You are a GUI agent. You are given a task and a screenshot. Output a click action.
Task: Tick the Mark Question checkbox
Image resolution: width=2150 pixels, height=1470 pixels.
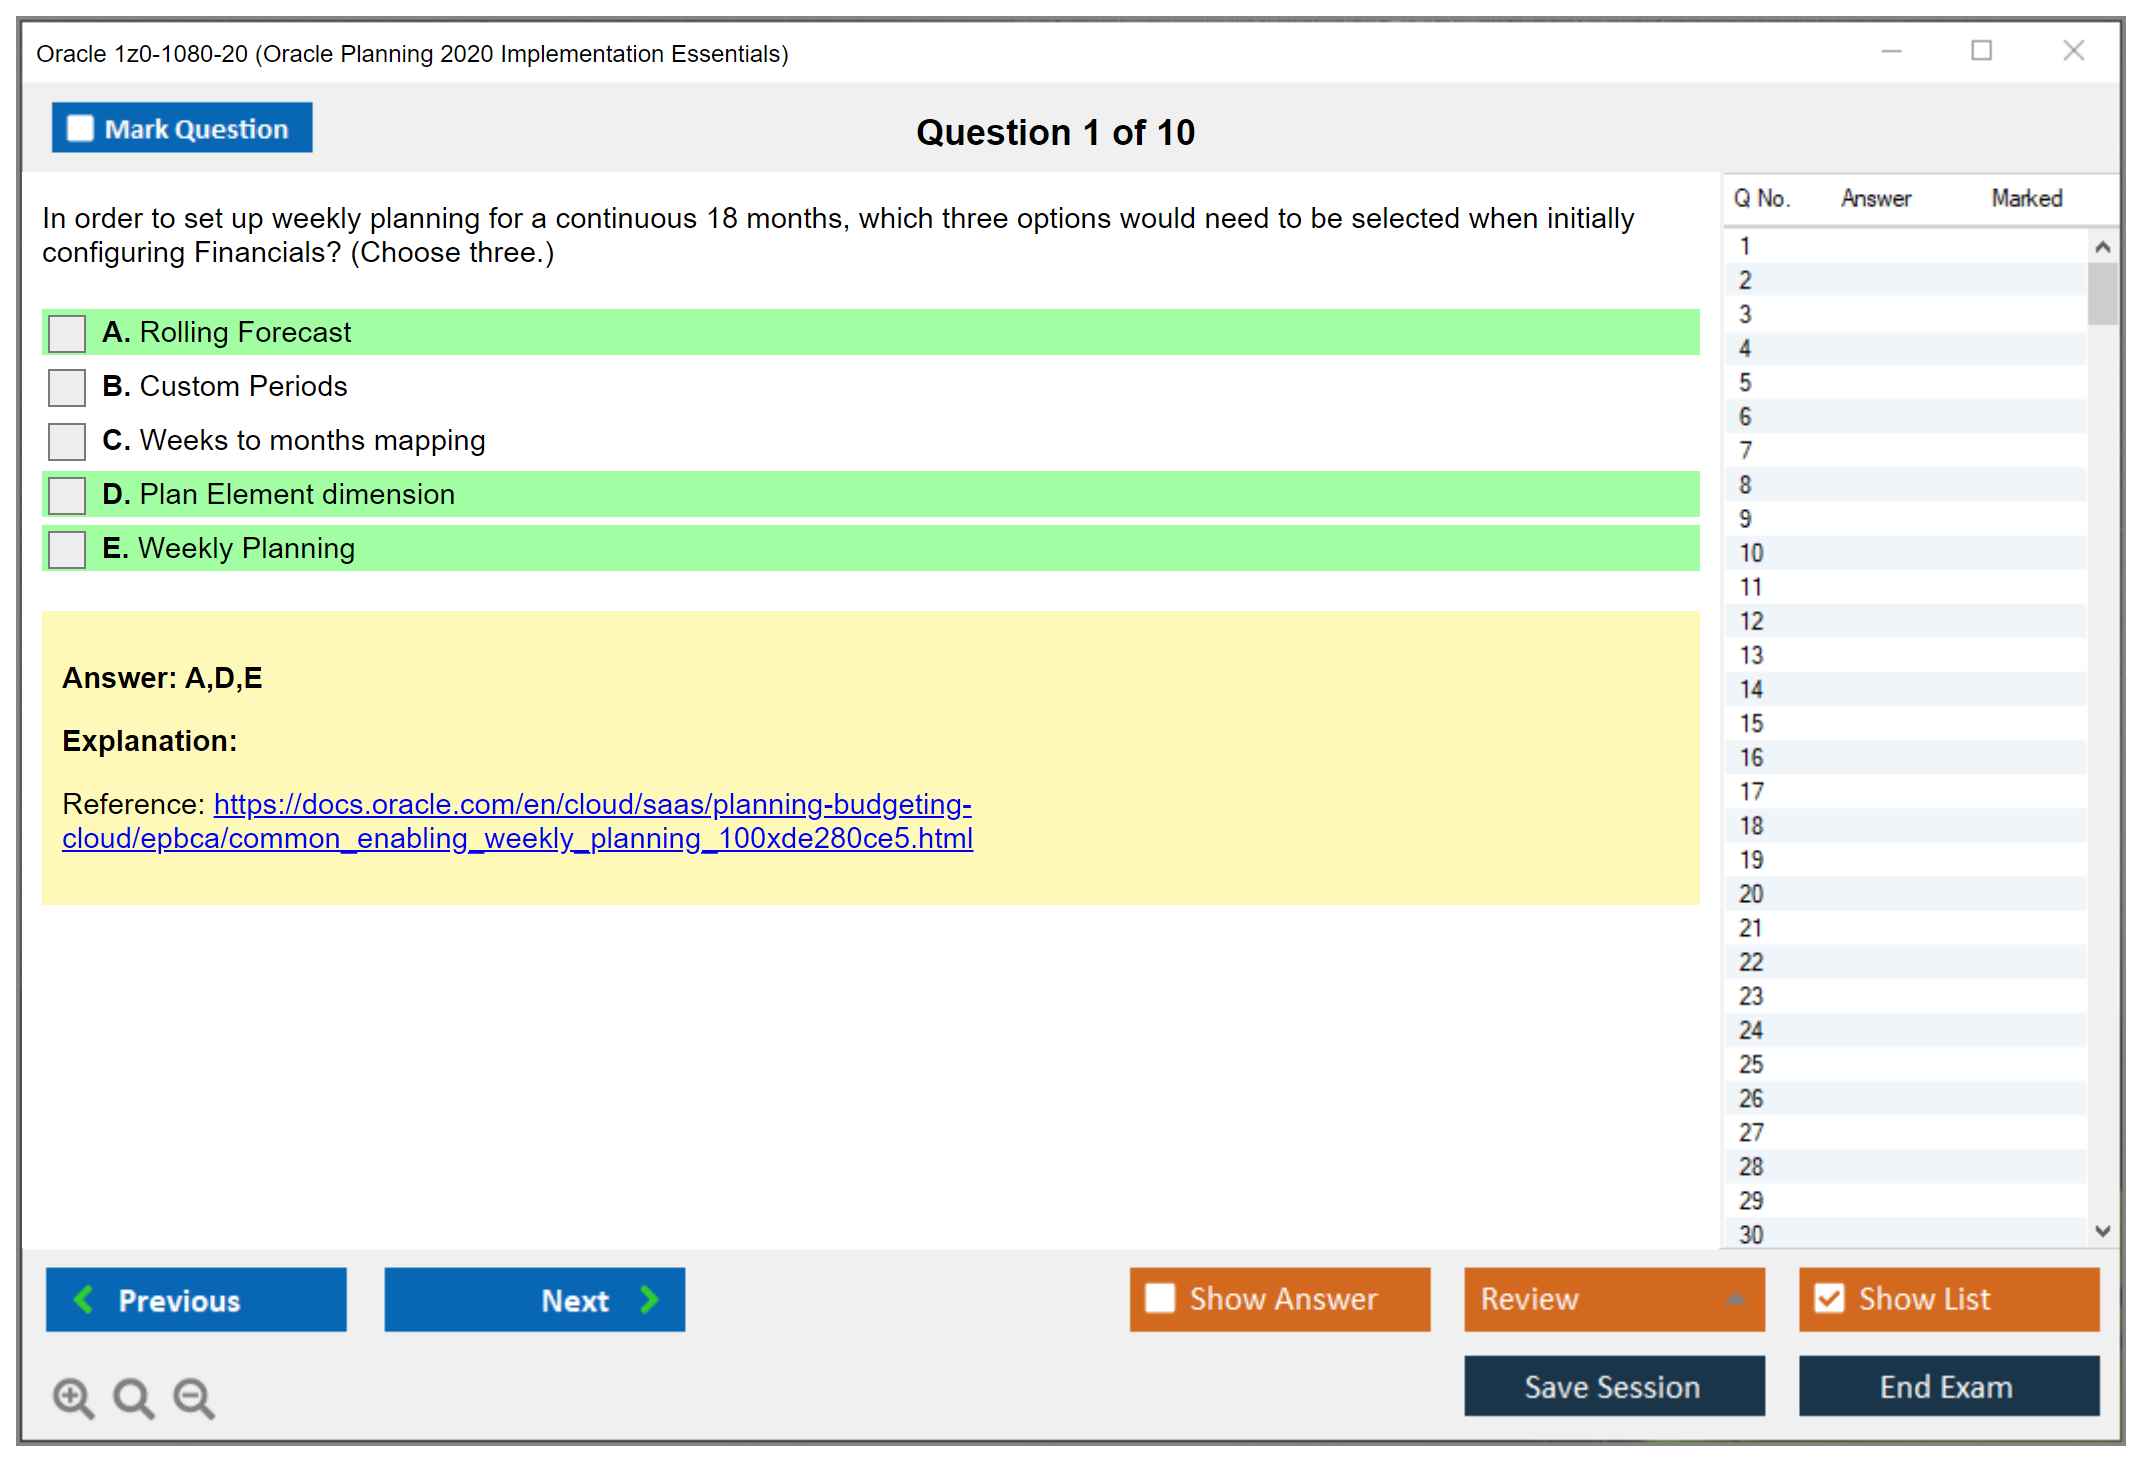click(80, 129)
